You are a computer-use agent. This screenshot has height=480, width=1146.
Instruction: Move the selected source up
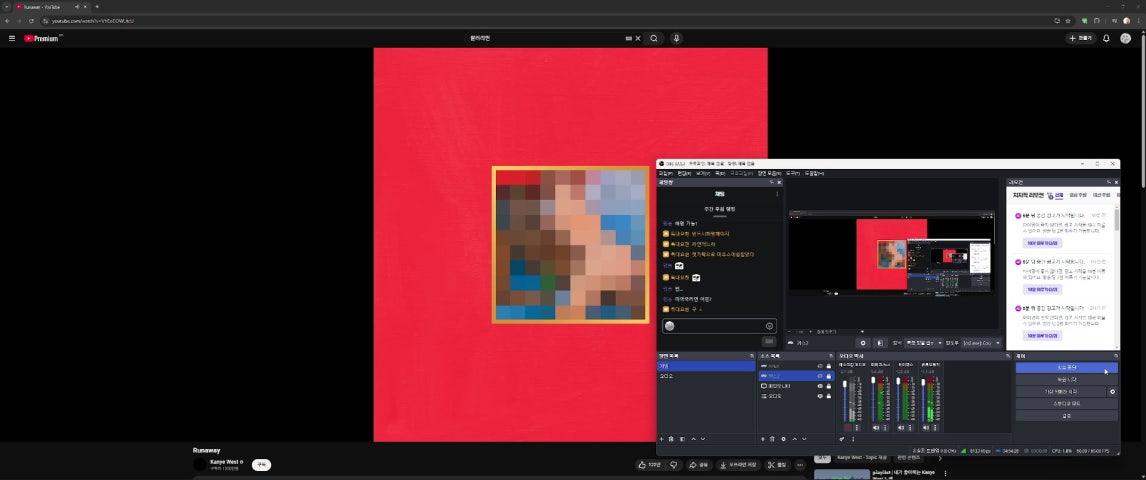point(794,439)
